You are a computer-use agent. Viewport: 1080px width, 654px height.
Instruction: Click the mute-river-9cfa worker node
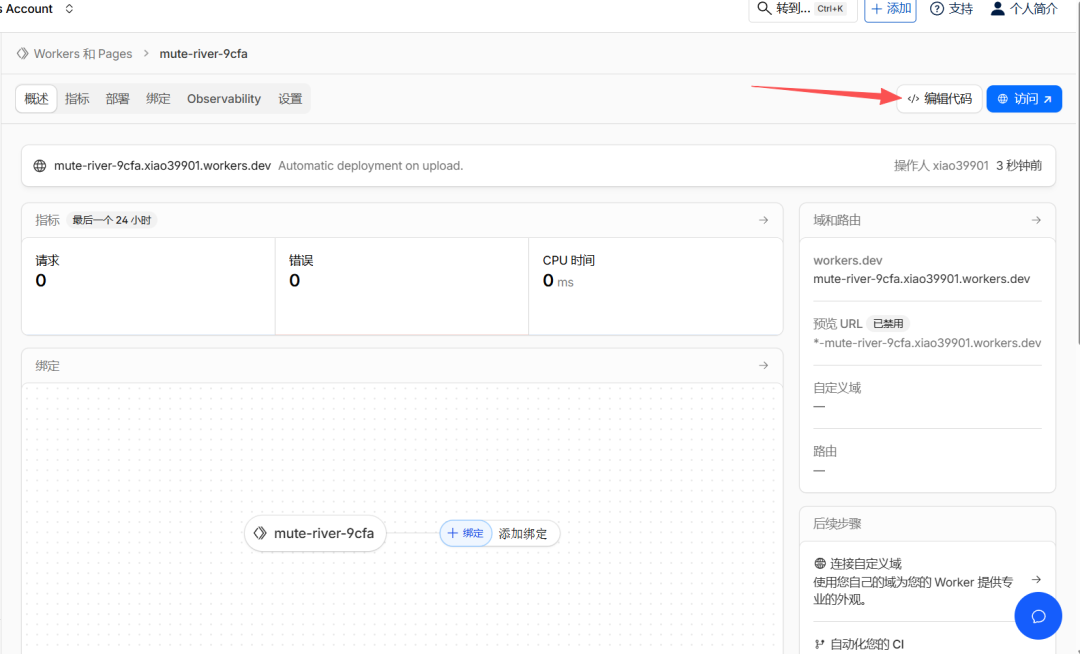[x=315, y=534]
